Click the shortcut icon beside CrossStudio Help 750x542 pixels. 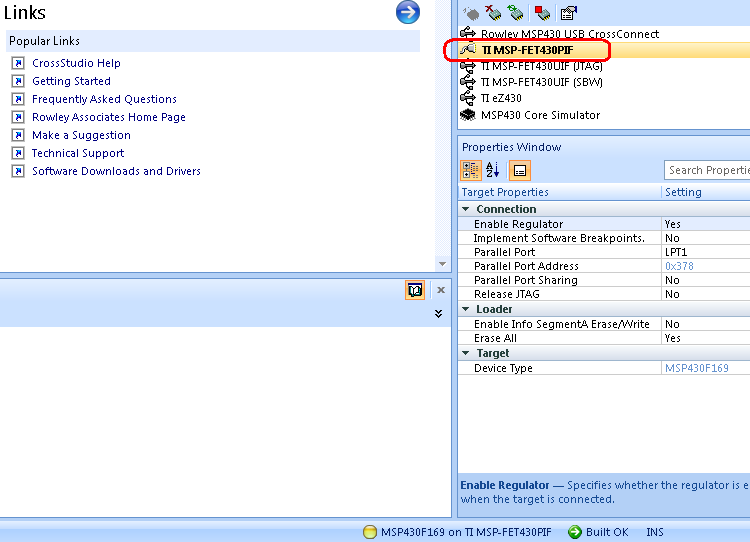(18, 63)
